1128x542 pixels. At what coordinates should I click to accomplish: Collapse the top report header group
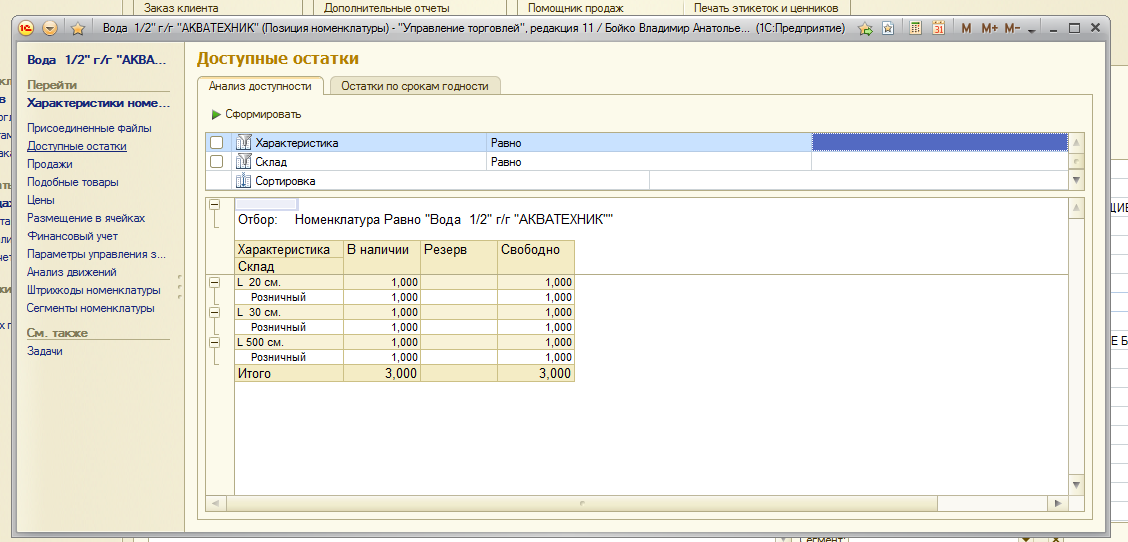(214, 205)
